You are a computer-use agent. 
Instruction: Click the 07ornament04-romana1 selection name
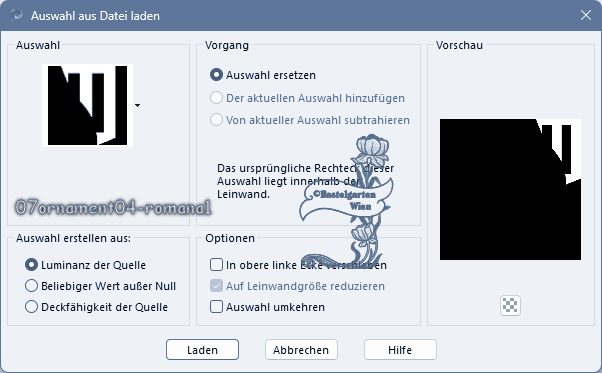point(113,207)
